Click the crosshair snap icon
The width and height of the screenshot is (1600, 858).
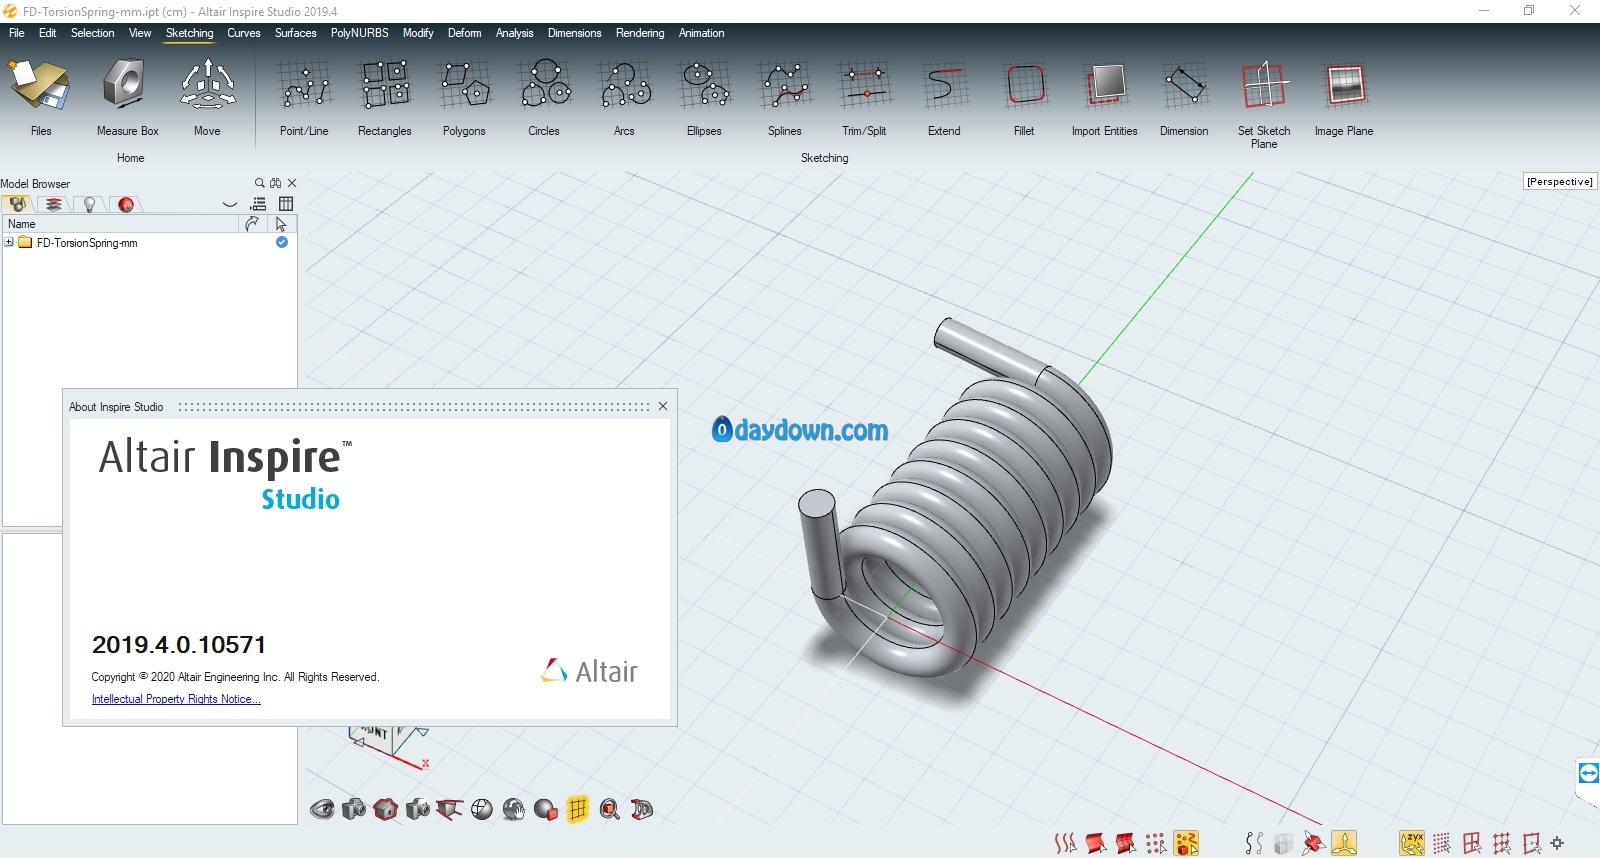1557,844
